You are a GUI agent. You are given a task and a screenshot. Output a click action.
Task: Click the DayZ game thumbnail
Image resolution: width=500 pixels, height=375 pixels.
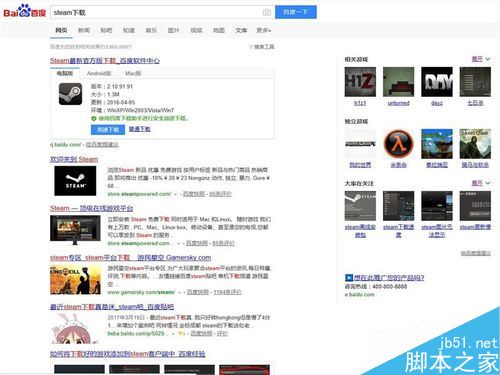tap(437, 82)
